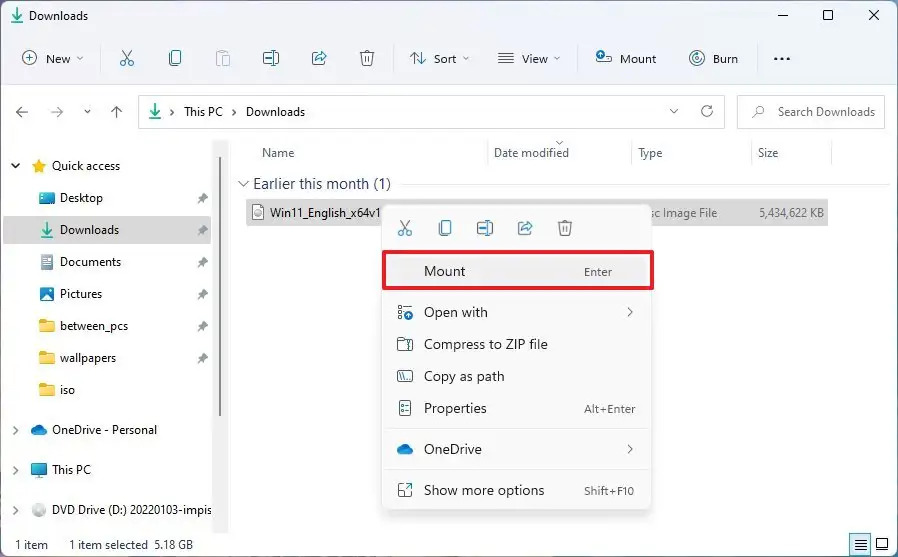The height and width of the screenshot is (557, 898).
Task: Click the Copy icon in the toolbar
Action: click(x=175, y=58)
